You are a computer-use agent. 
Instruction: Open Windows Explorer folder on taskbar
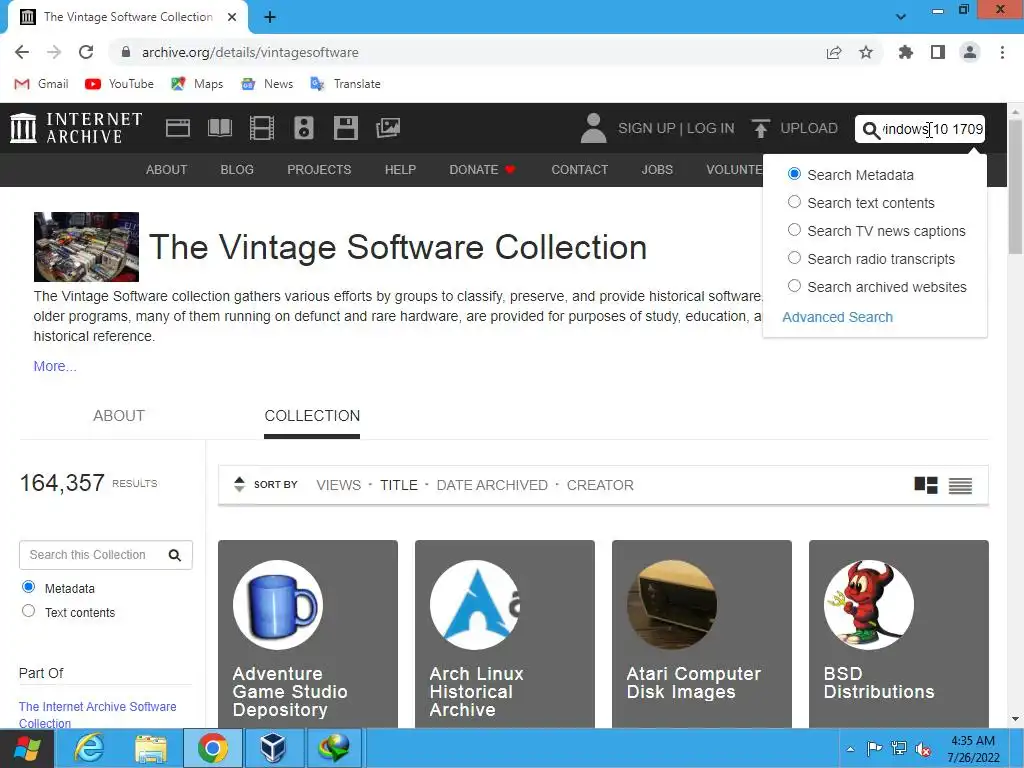tap(150, 748)
